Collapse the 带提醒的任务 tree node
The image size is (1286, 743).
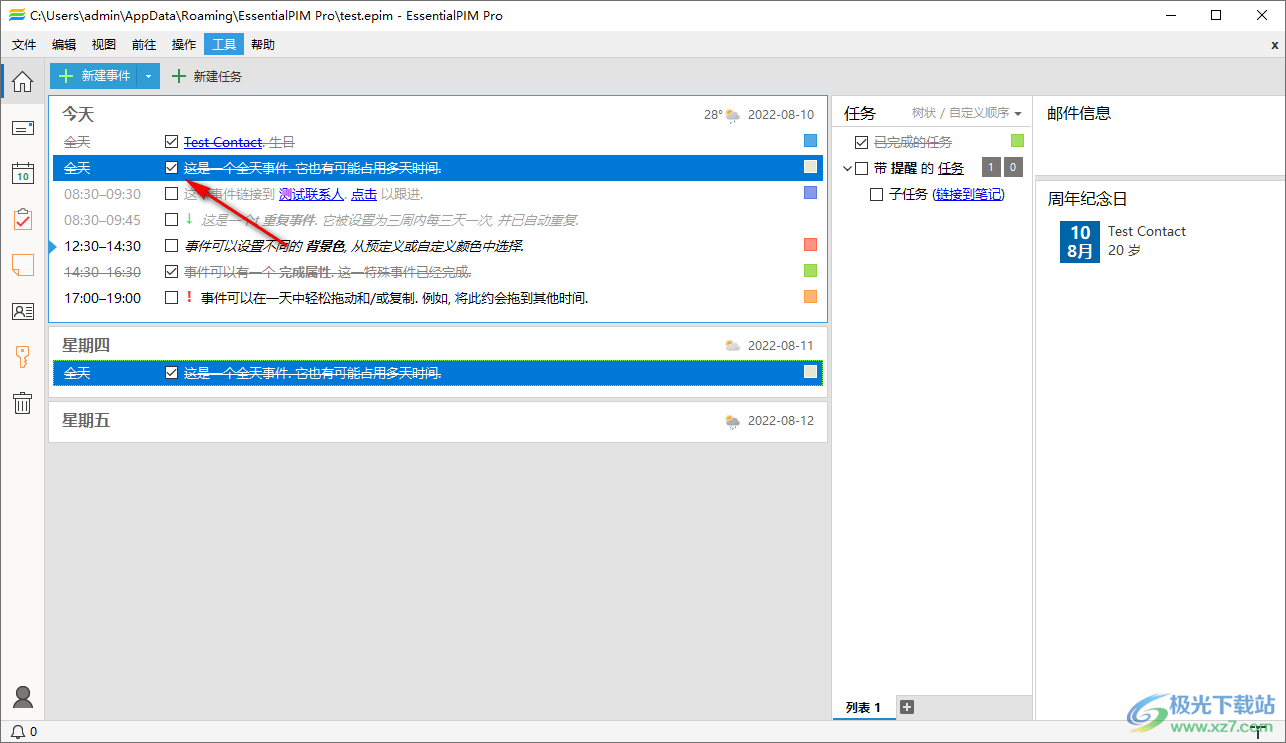click(848, 168)
